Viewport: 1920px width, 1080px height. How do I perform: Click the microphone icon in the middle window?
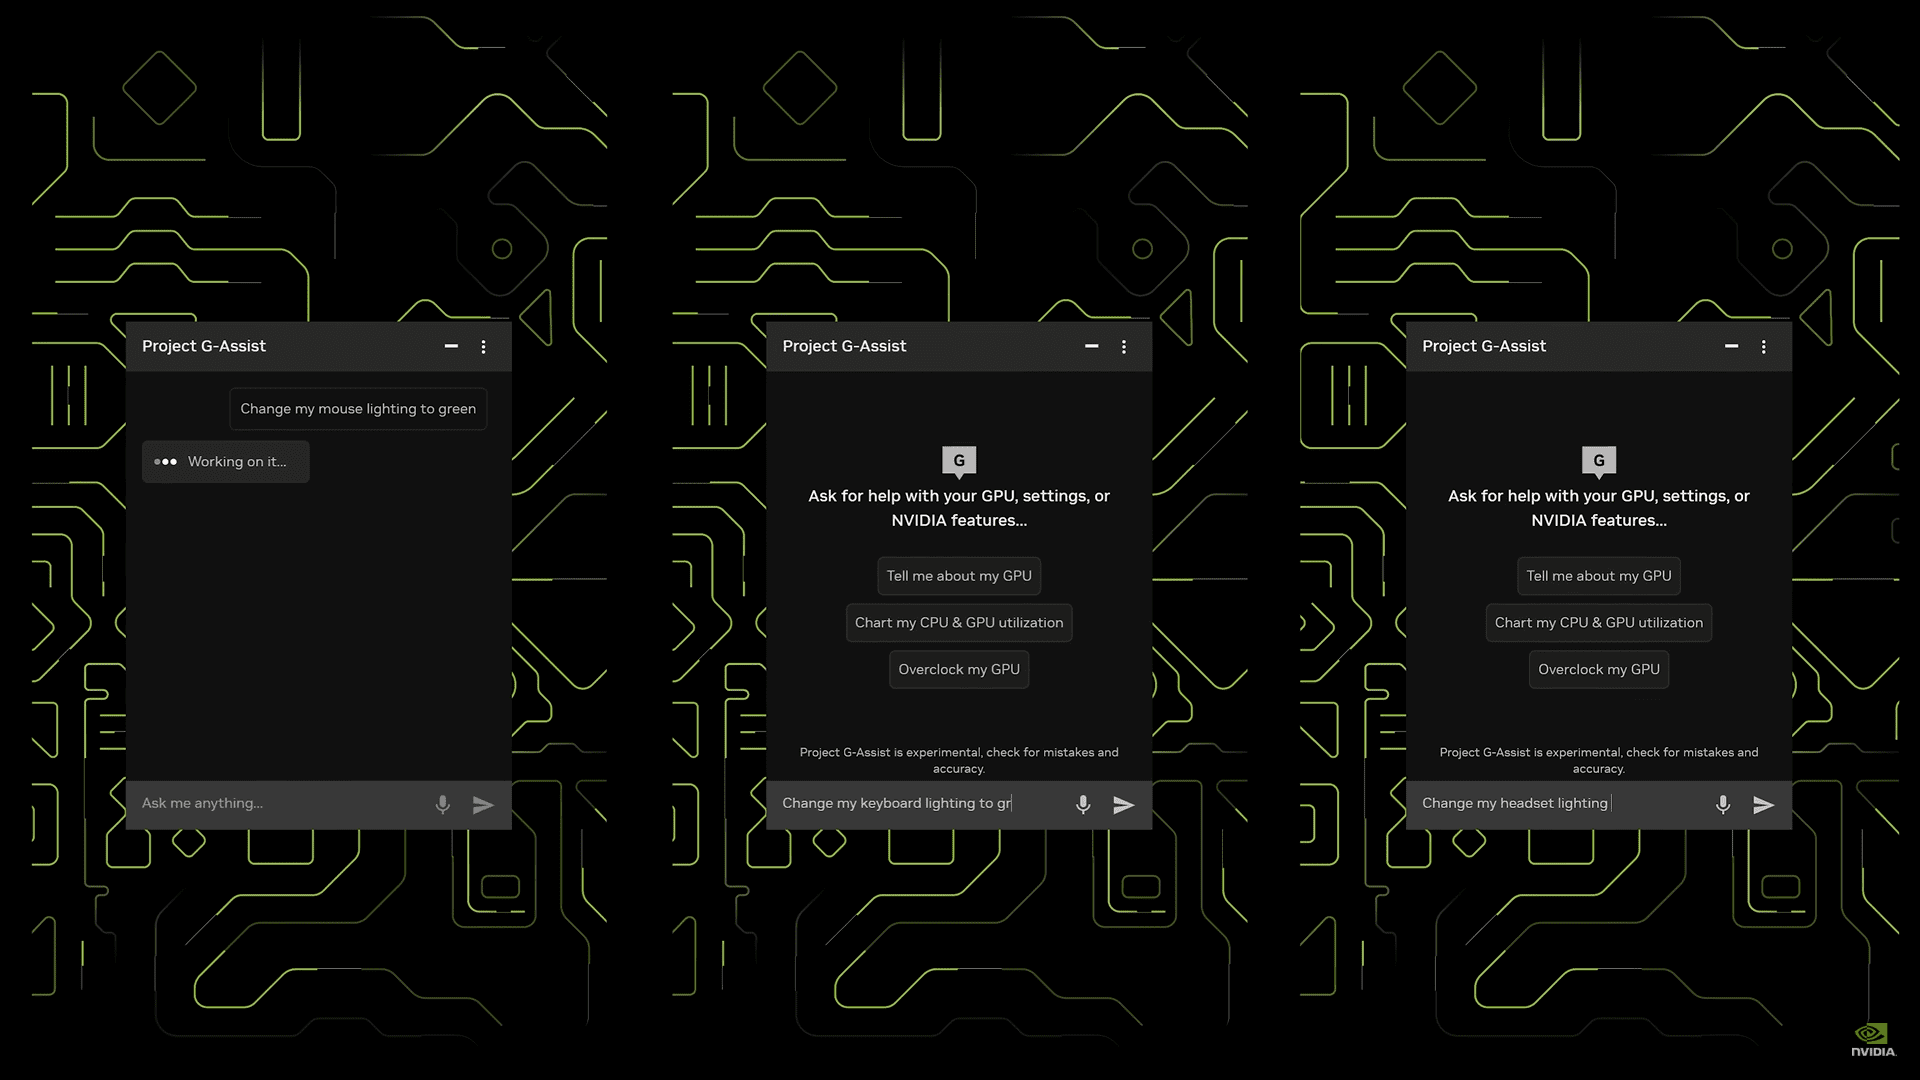(1083, 803)
